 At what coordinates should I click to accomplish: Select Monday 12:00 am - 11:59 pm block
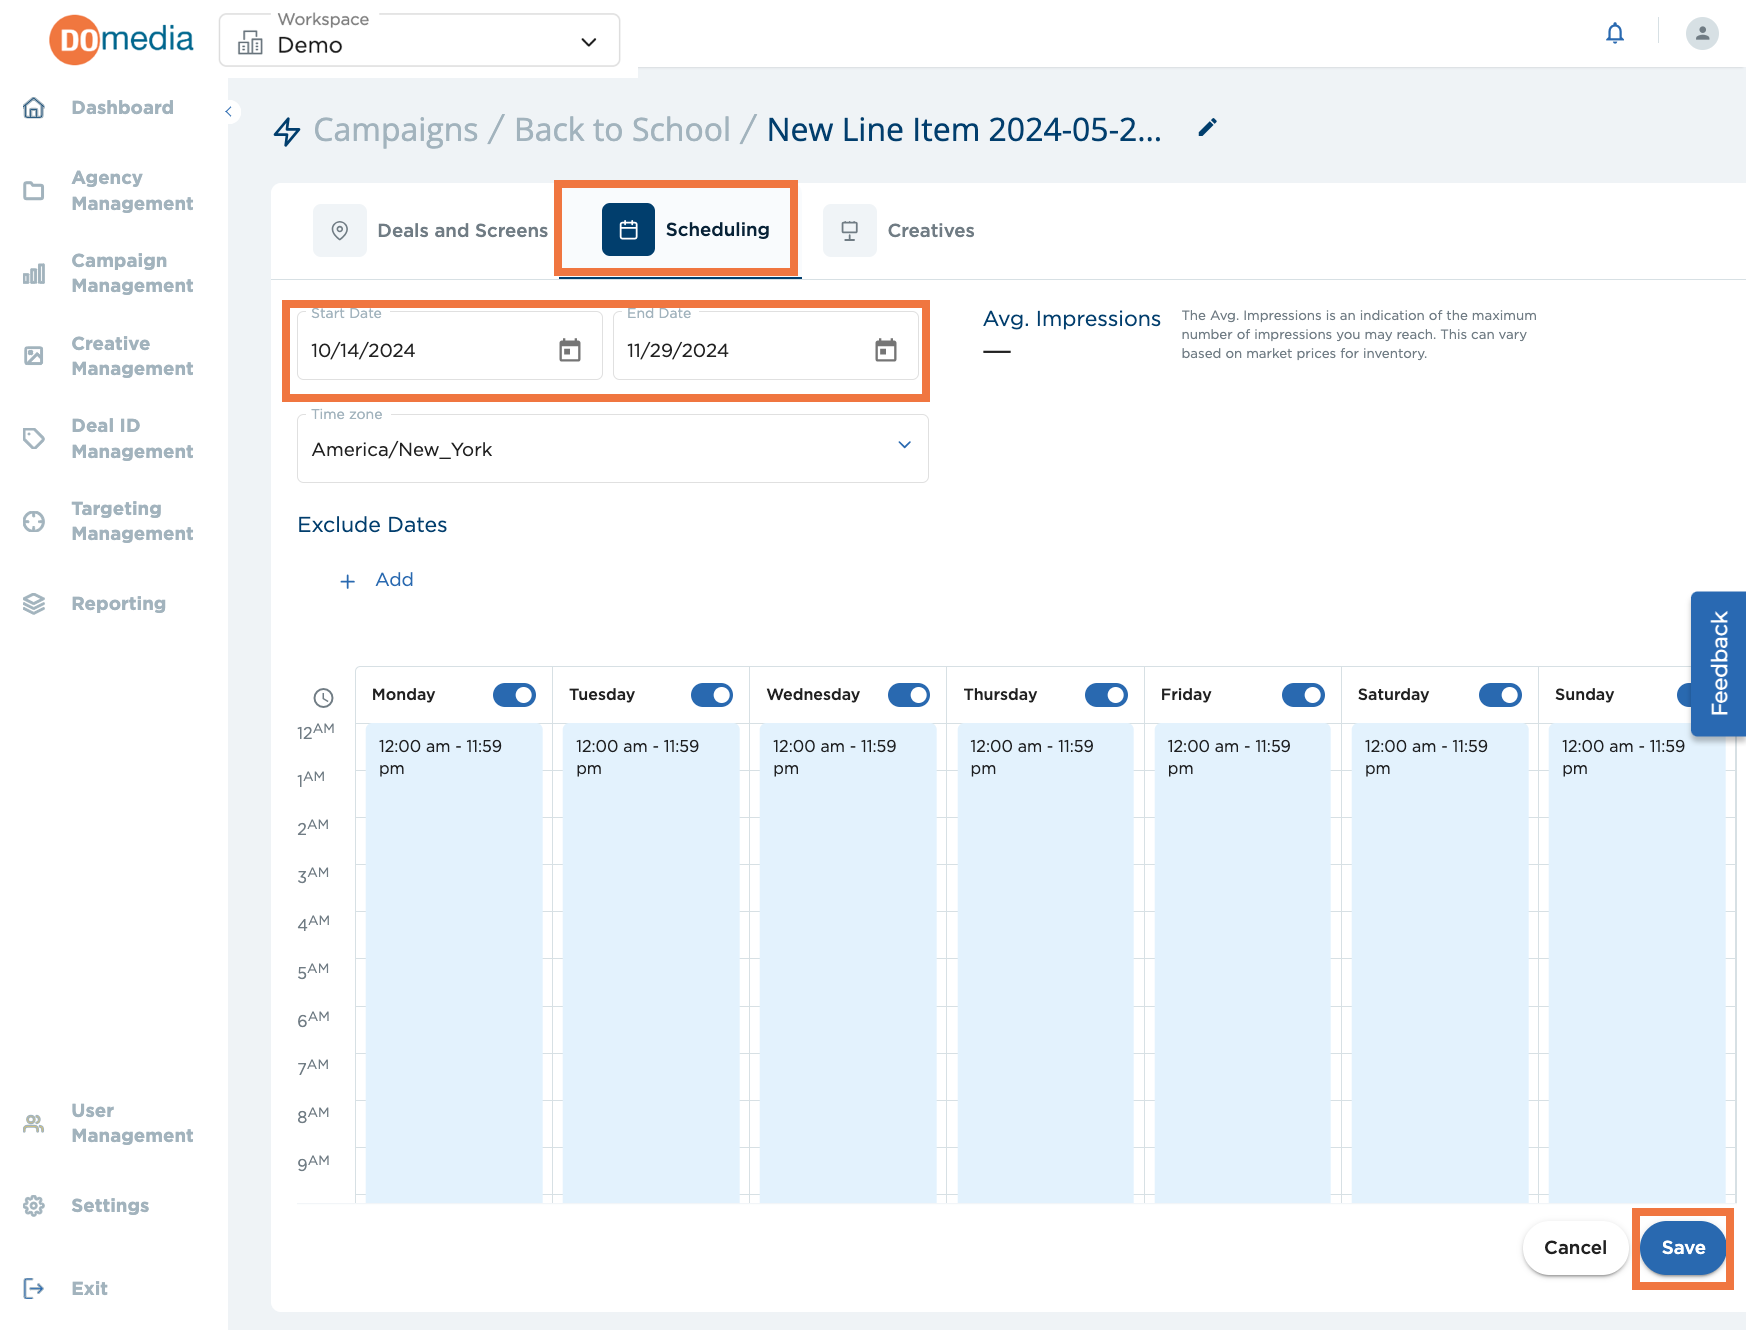pyautogui.click(x=454, y=964)
